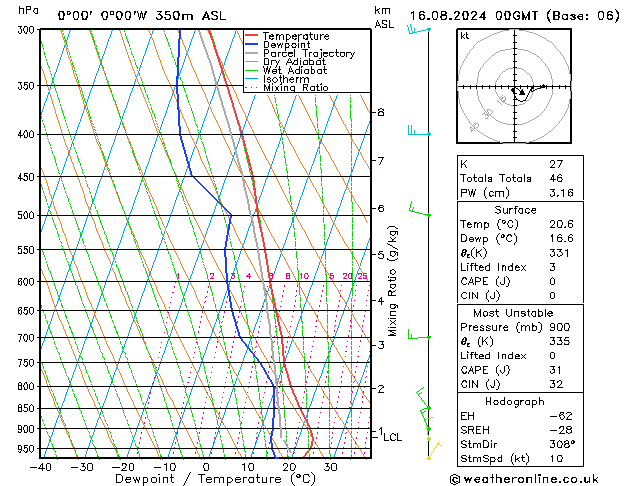629x486 pixels.
Task: Click the yellow surface wind barb
Action: click(434, 450)
